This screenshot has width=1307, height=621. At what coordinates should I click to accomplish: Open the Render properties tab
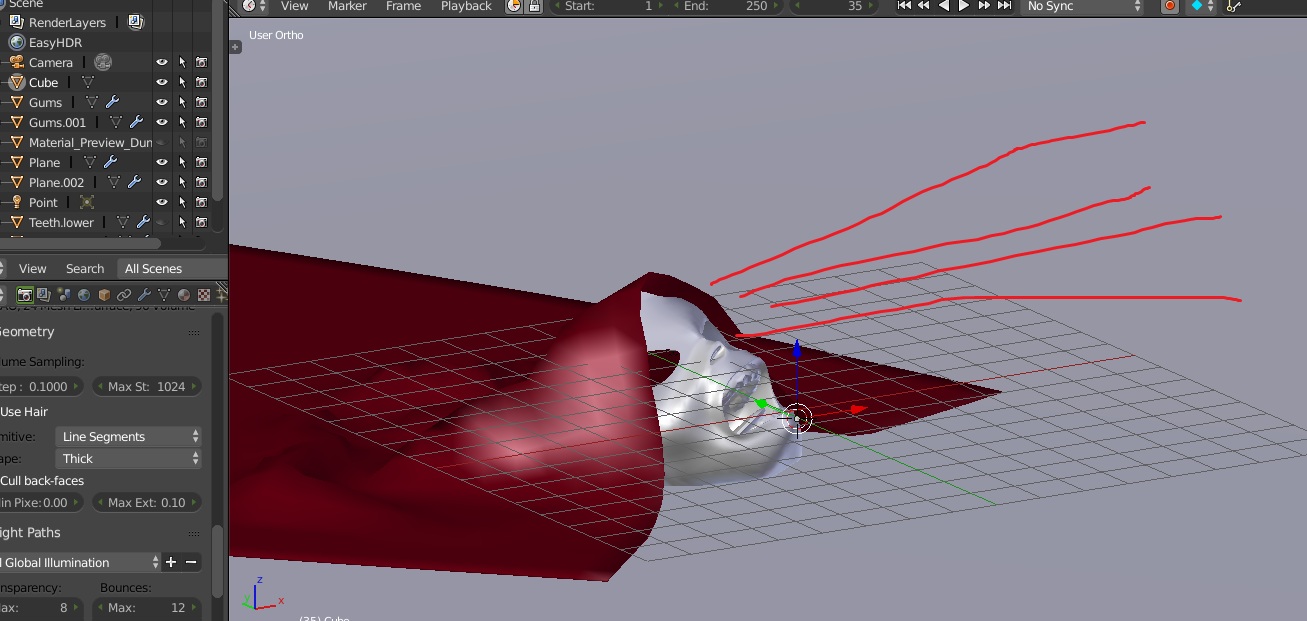pos(25,294)
